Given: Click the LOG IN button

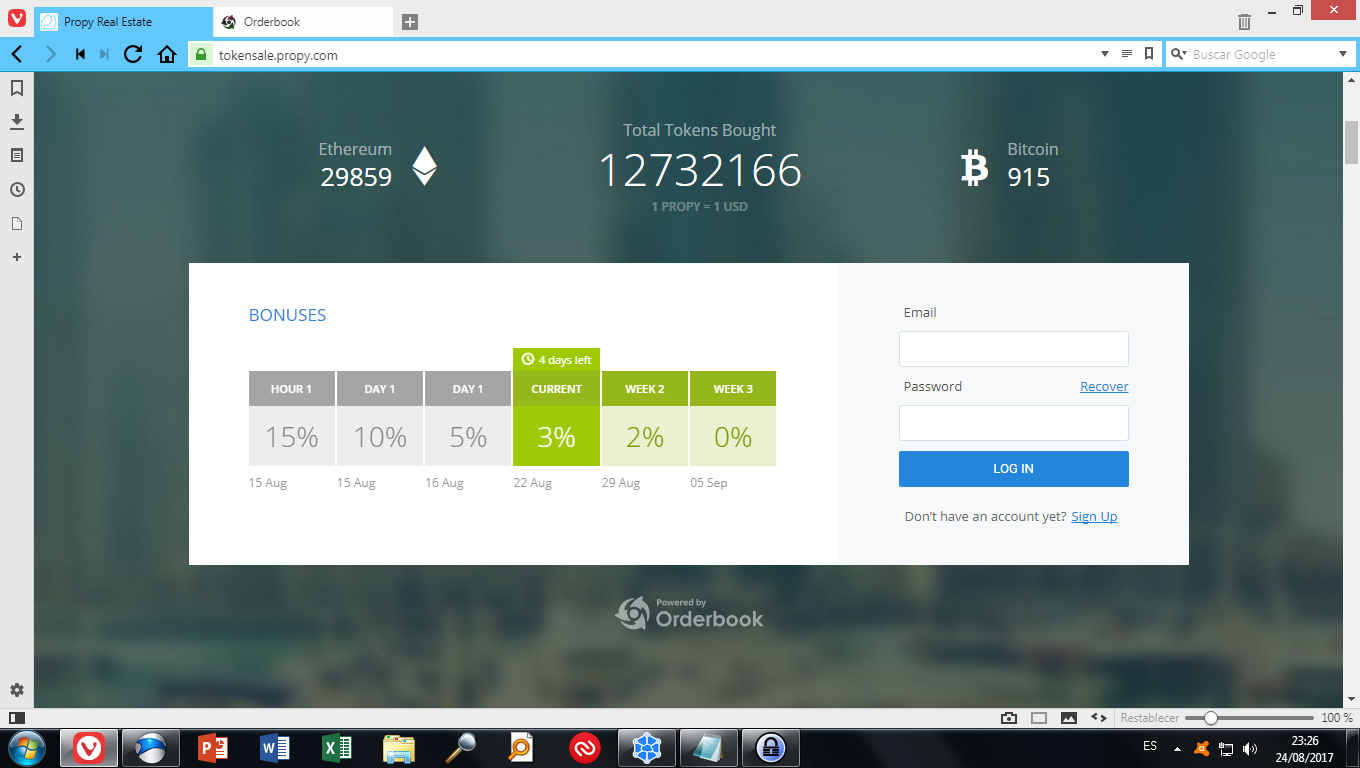Looking at the screenshot, I should tap(1014, 469).
